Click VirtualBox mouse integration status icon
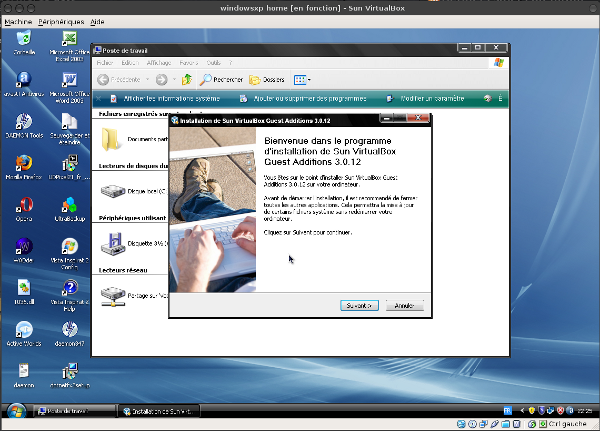Screen dimensions: 600x431 point(532,424)
